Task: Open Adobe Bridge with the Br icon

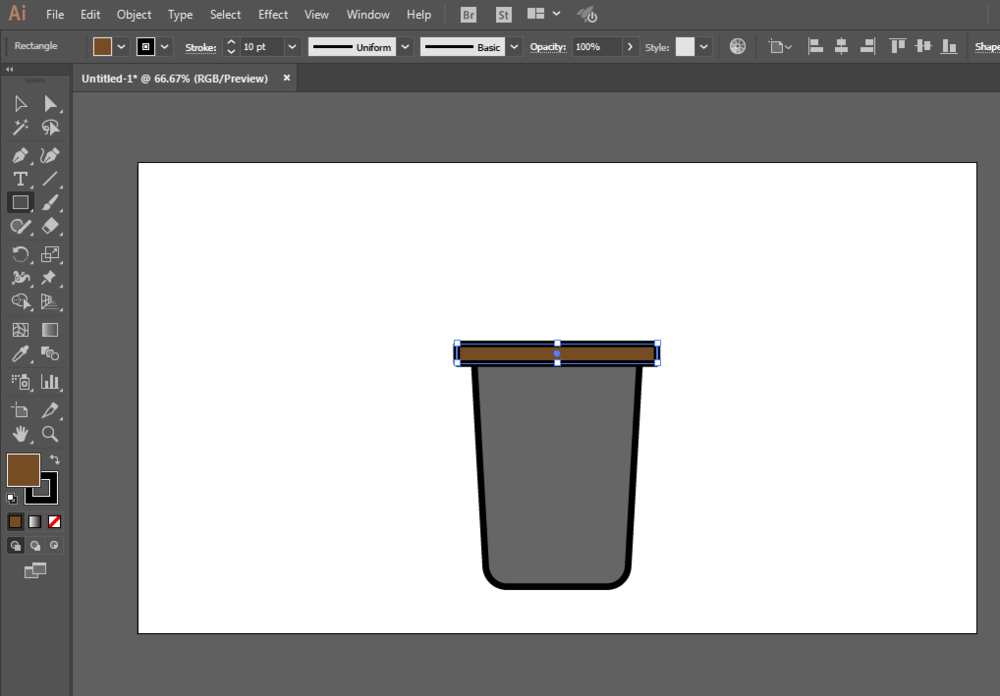Action: pyautogui.click(x=468, y=15)
